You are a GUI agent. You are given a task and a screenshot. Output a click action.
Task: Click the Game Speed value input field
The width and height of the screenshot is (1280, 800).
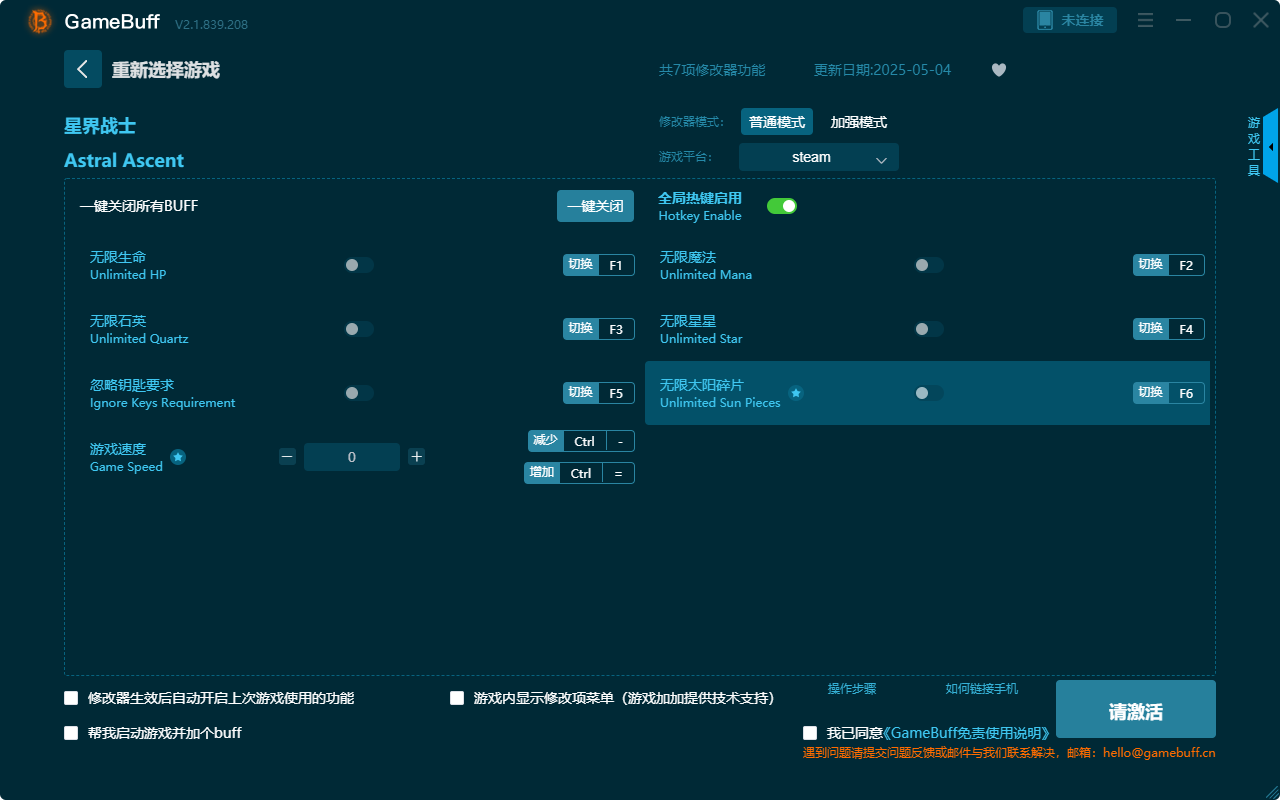[352, 456]
